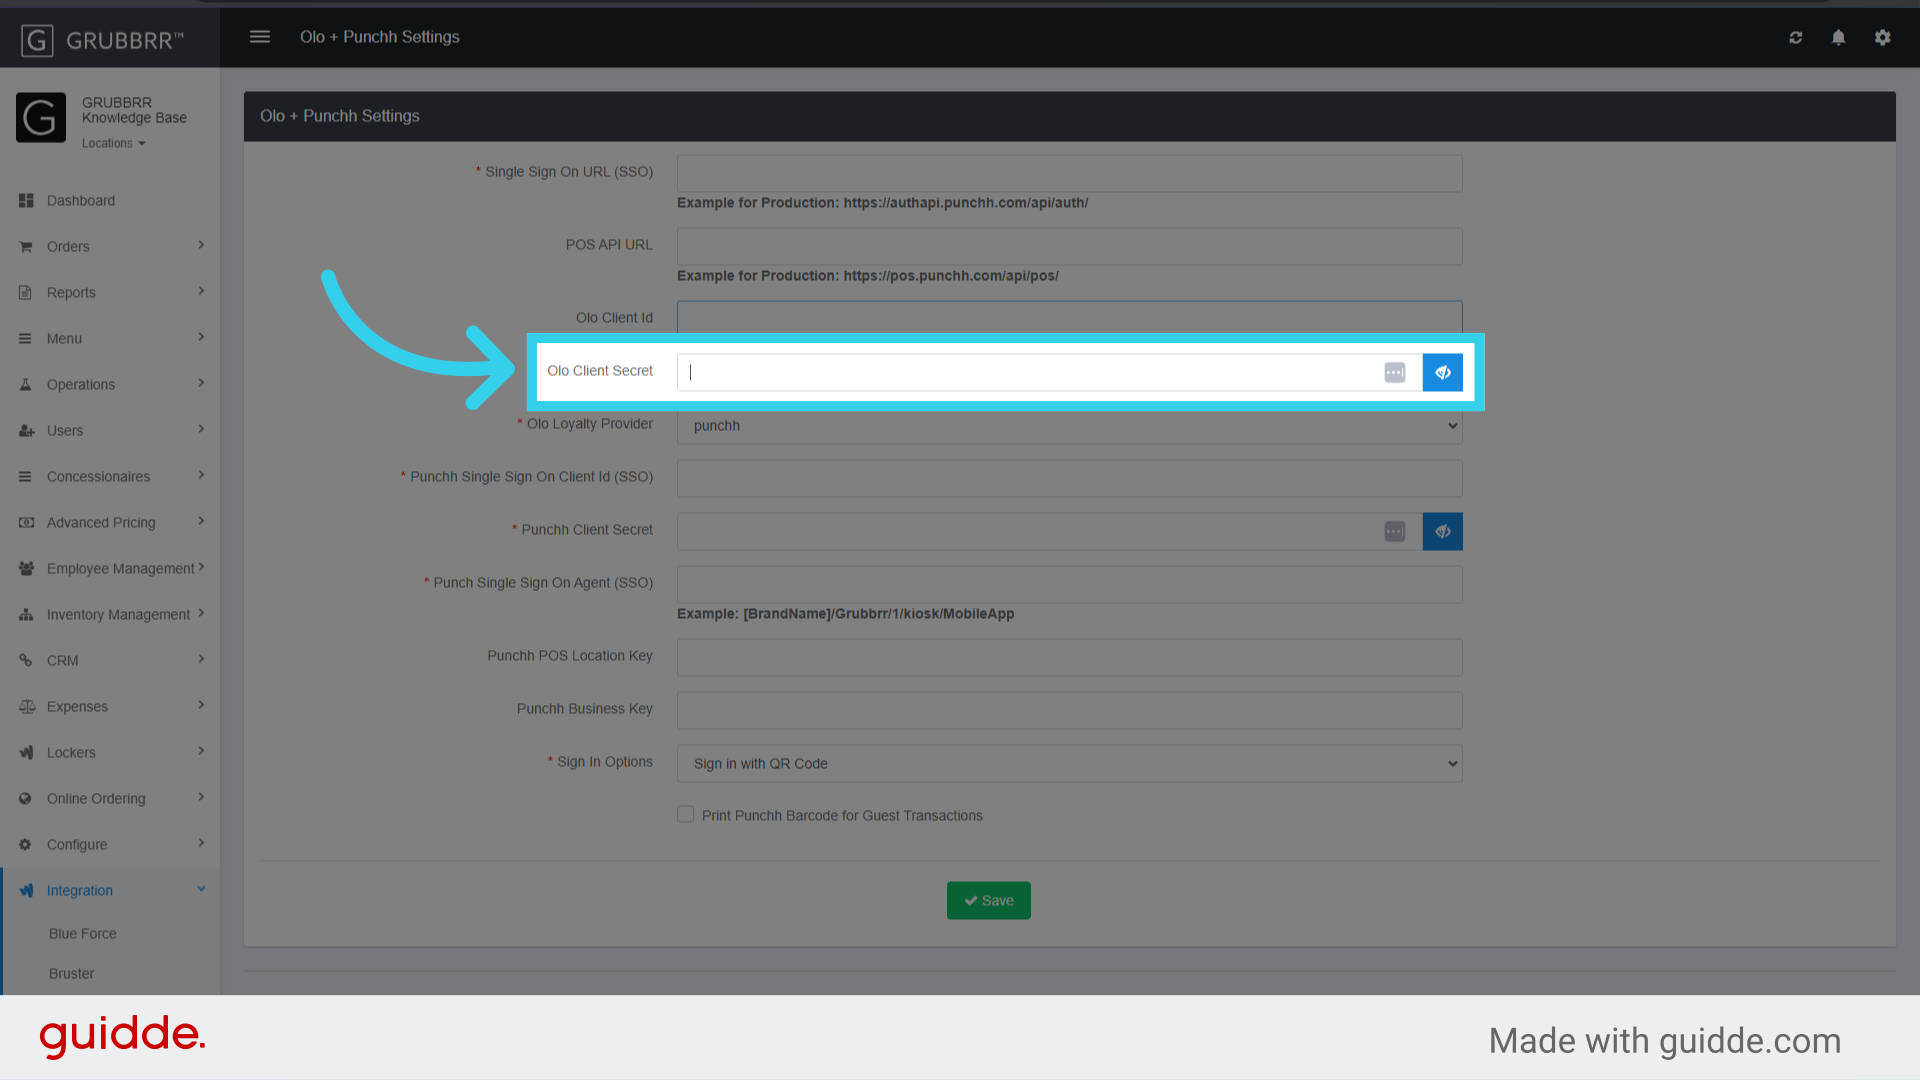Click the green Save button
1920x1080 pixels.
(x=989, y=901)
